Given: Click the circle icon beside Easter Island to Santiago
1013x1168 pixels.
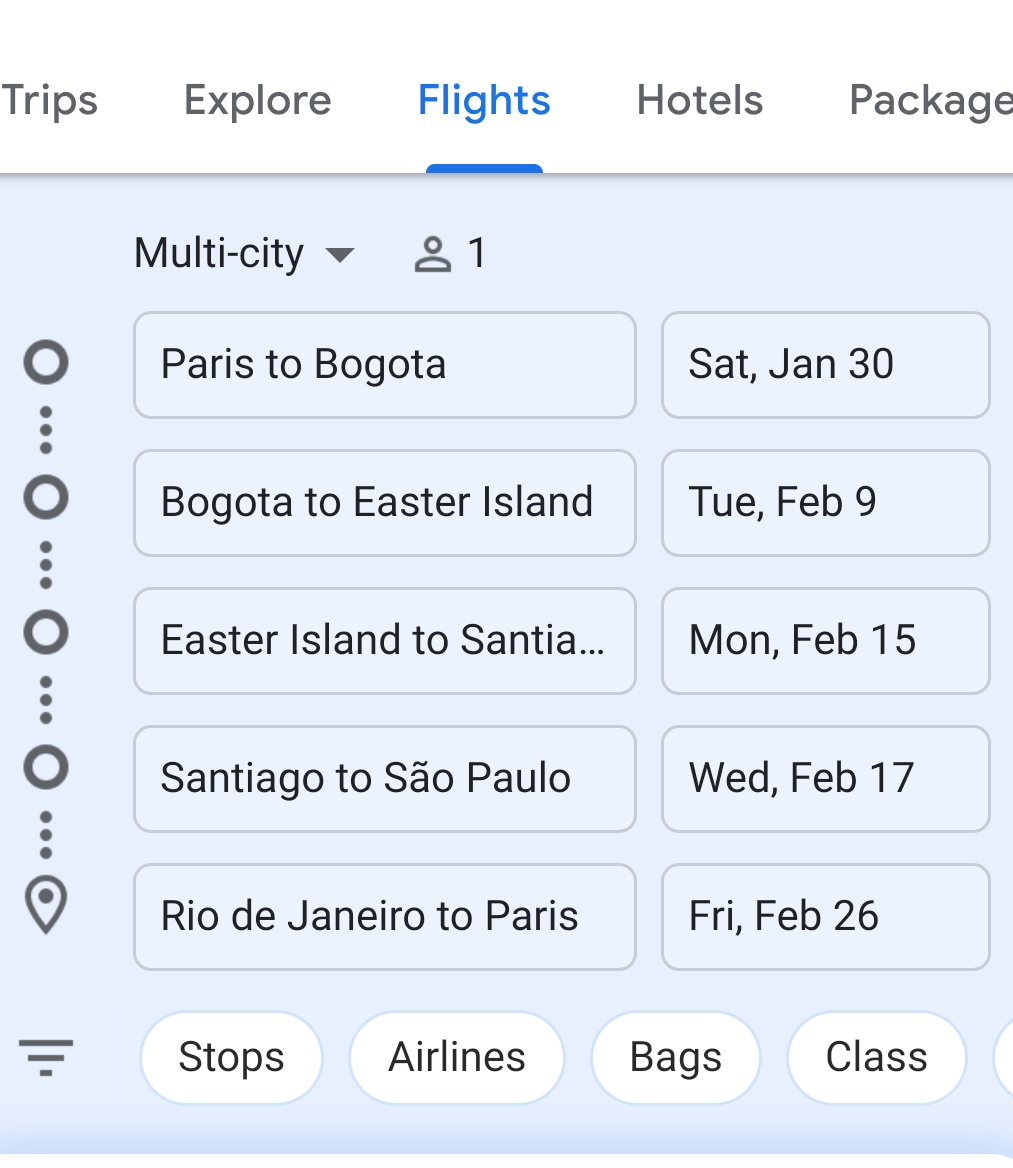Looking at the screenshot, I should point(46,632).
